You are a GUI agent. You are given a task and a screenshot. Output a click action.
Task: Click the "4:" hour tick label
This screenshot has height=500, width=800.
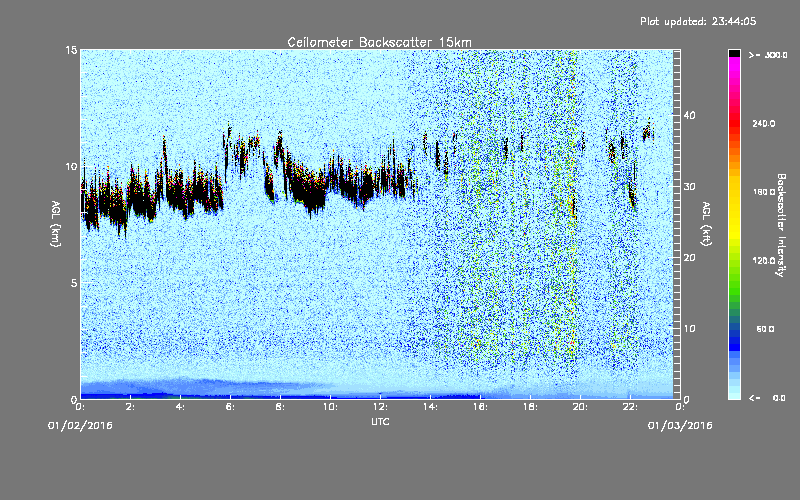point(180,407)
